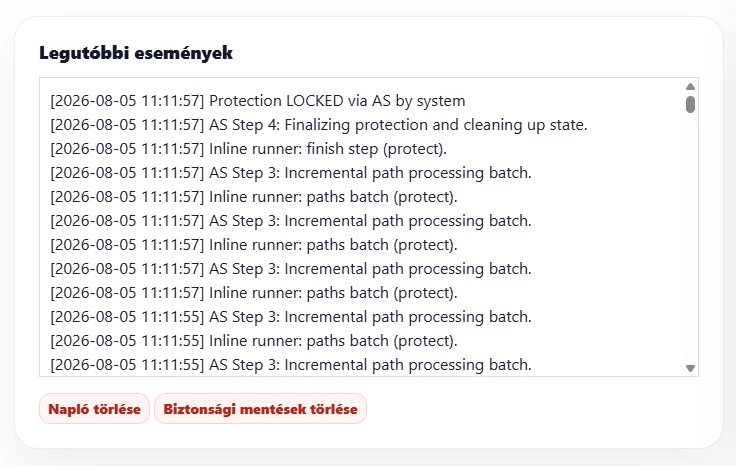Click the timestamp of Protection LOCKED entry
Viewport: 736px width, 466px height.
(127, 101)
